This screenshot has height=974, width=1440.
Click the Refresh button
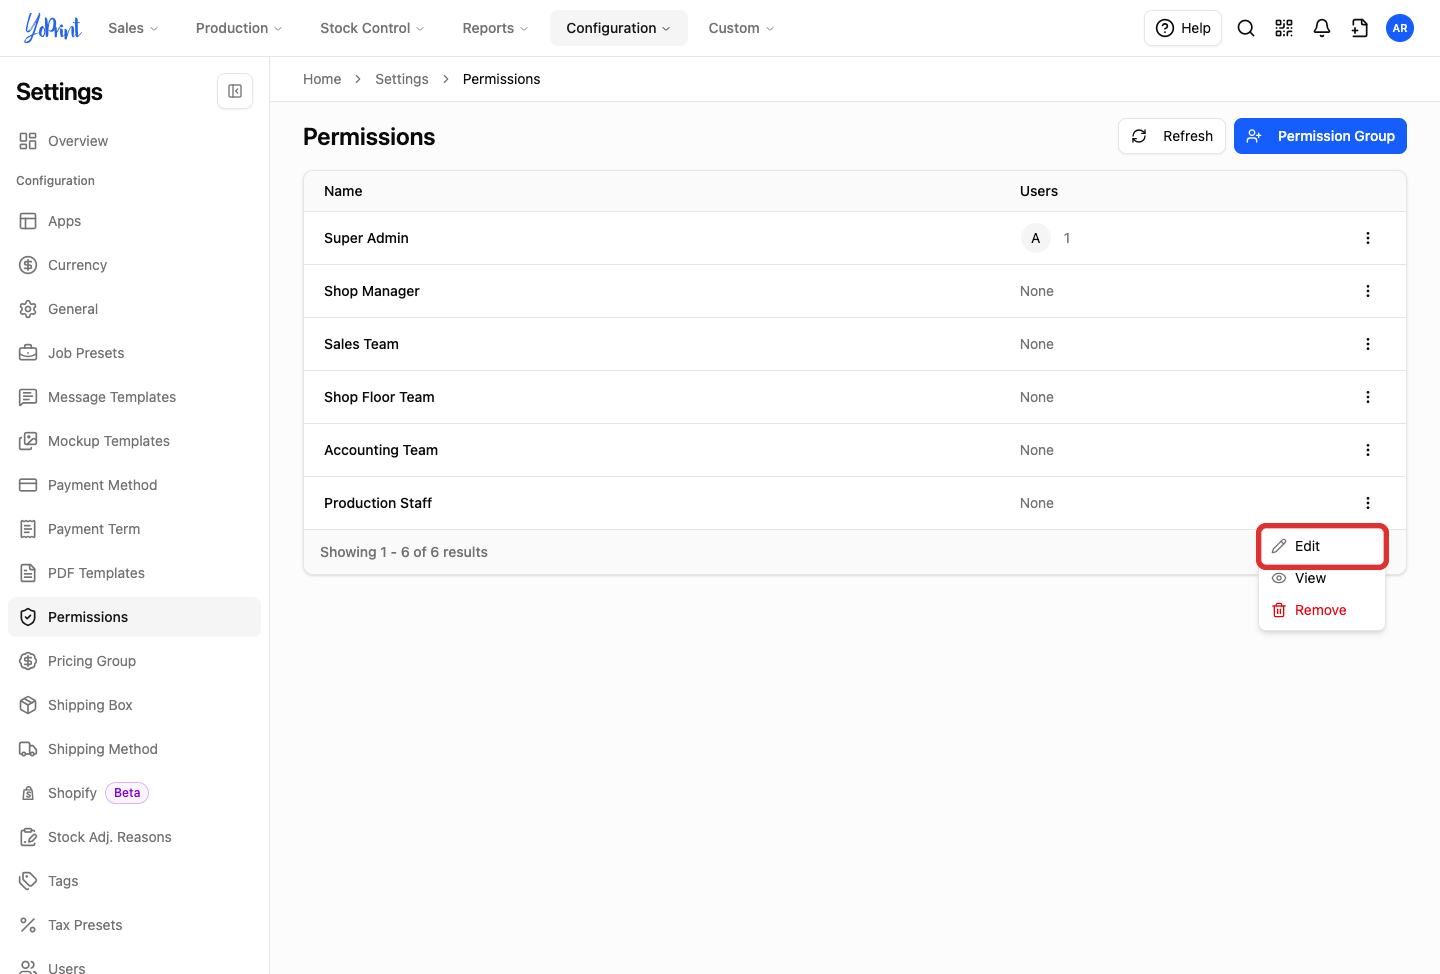(1172, 136)
